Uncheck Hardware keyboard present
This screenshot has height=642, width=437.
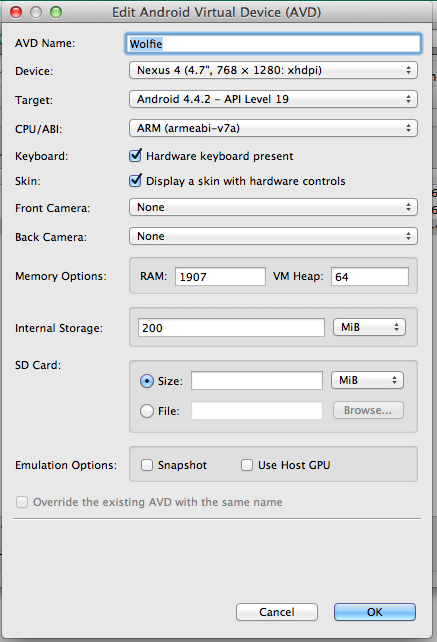(x=135, y=156)
